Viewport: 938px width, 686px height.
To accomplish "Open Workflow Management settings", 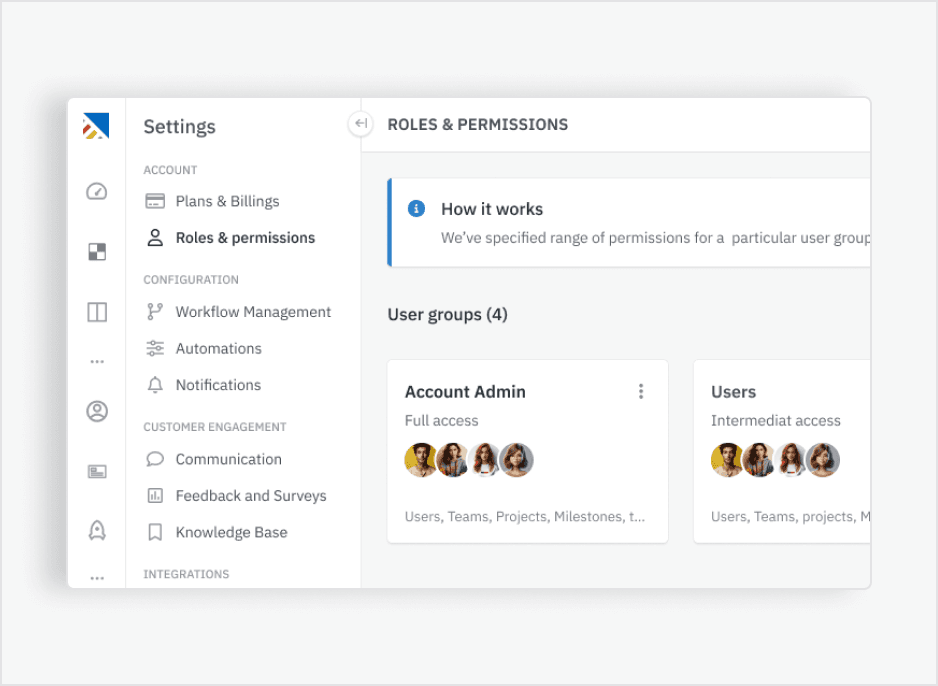I will click(253, 312).
